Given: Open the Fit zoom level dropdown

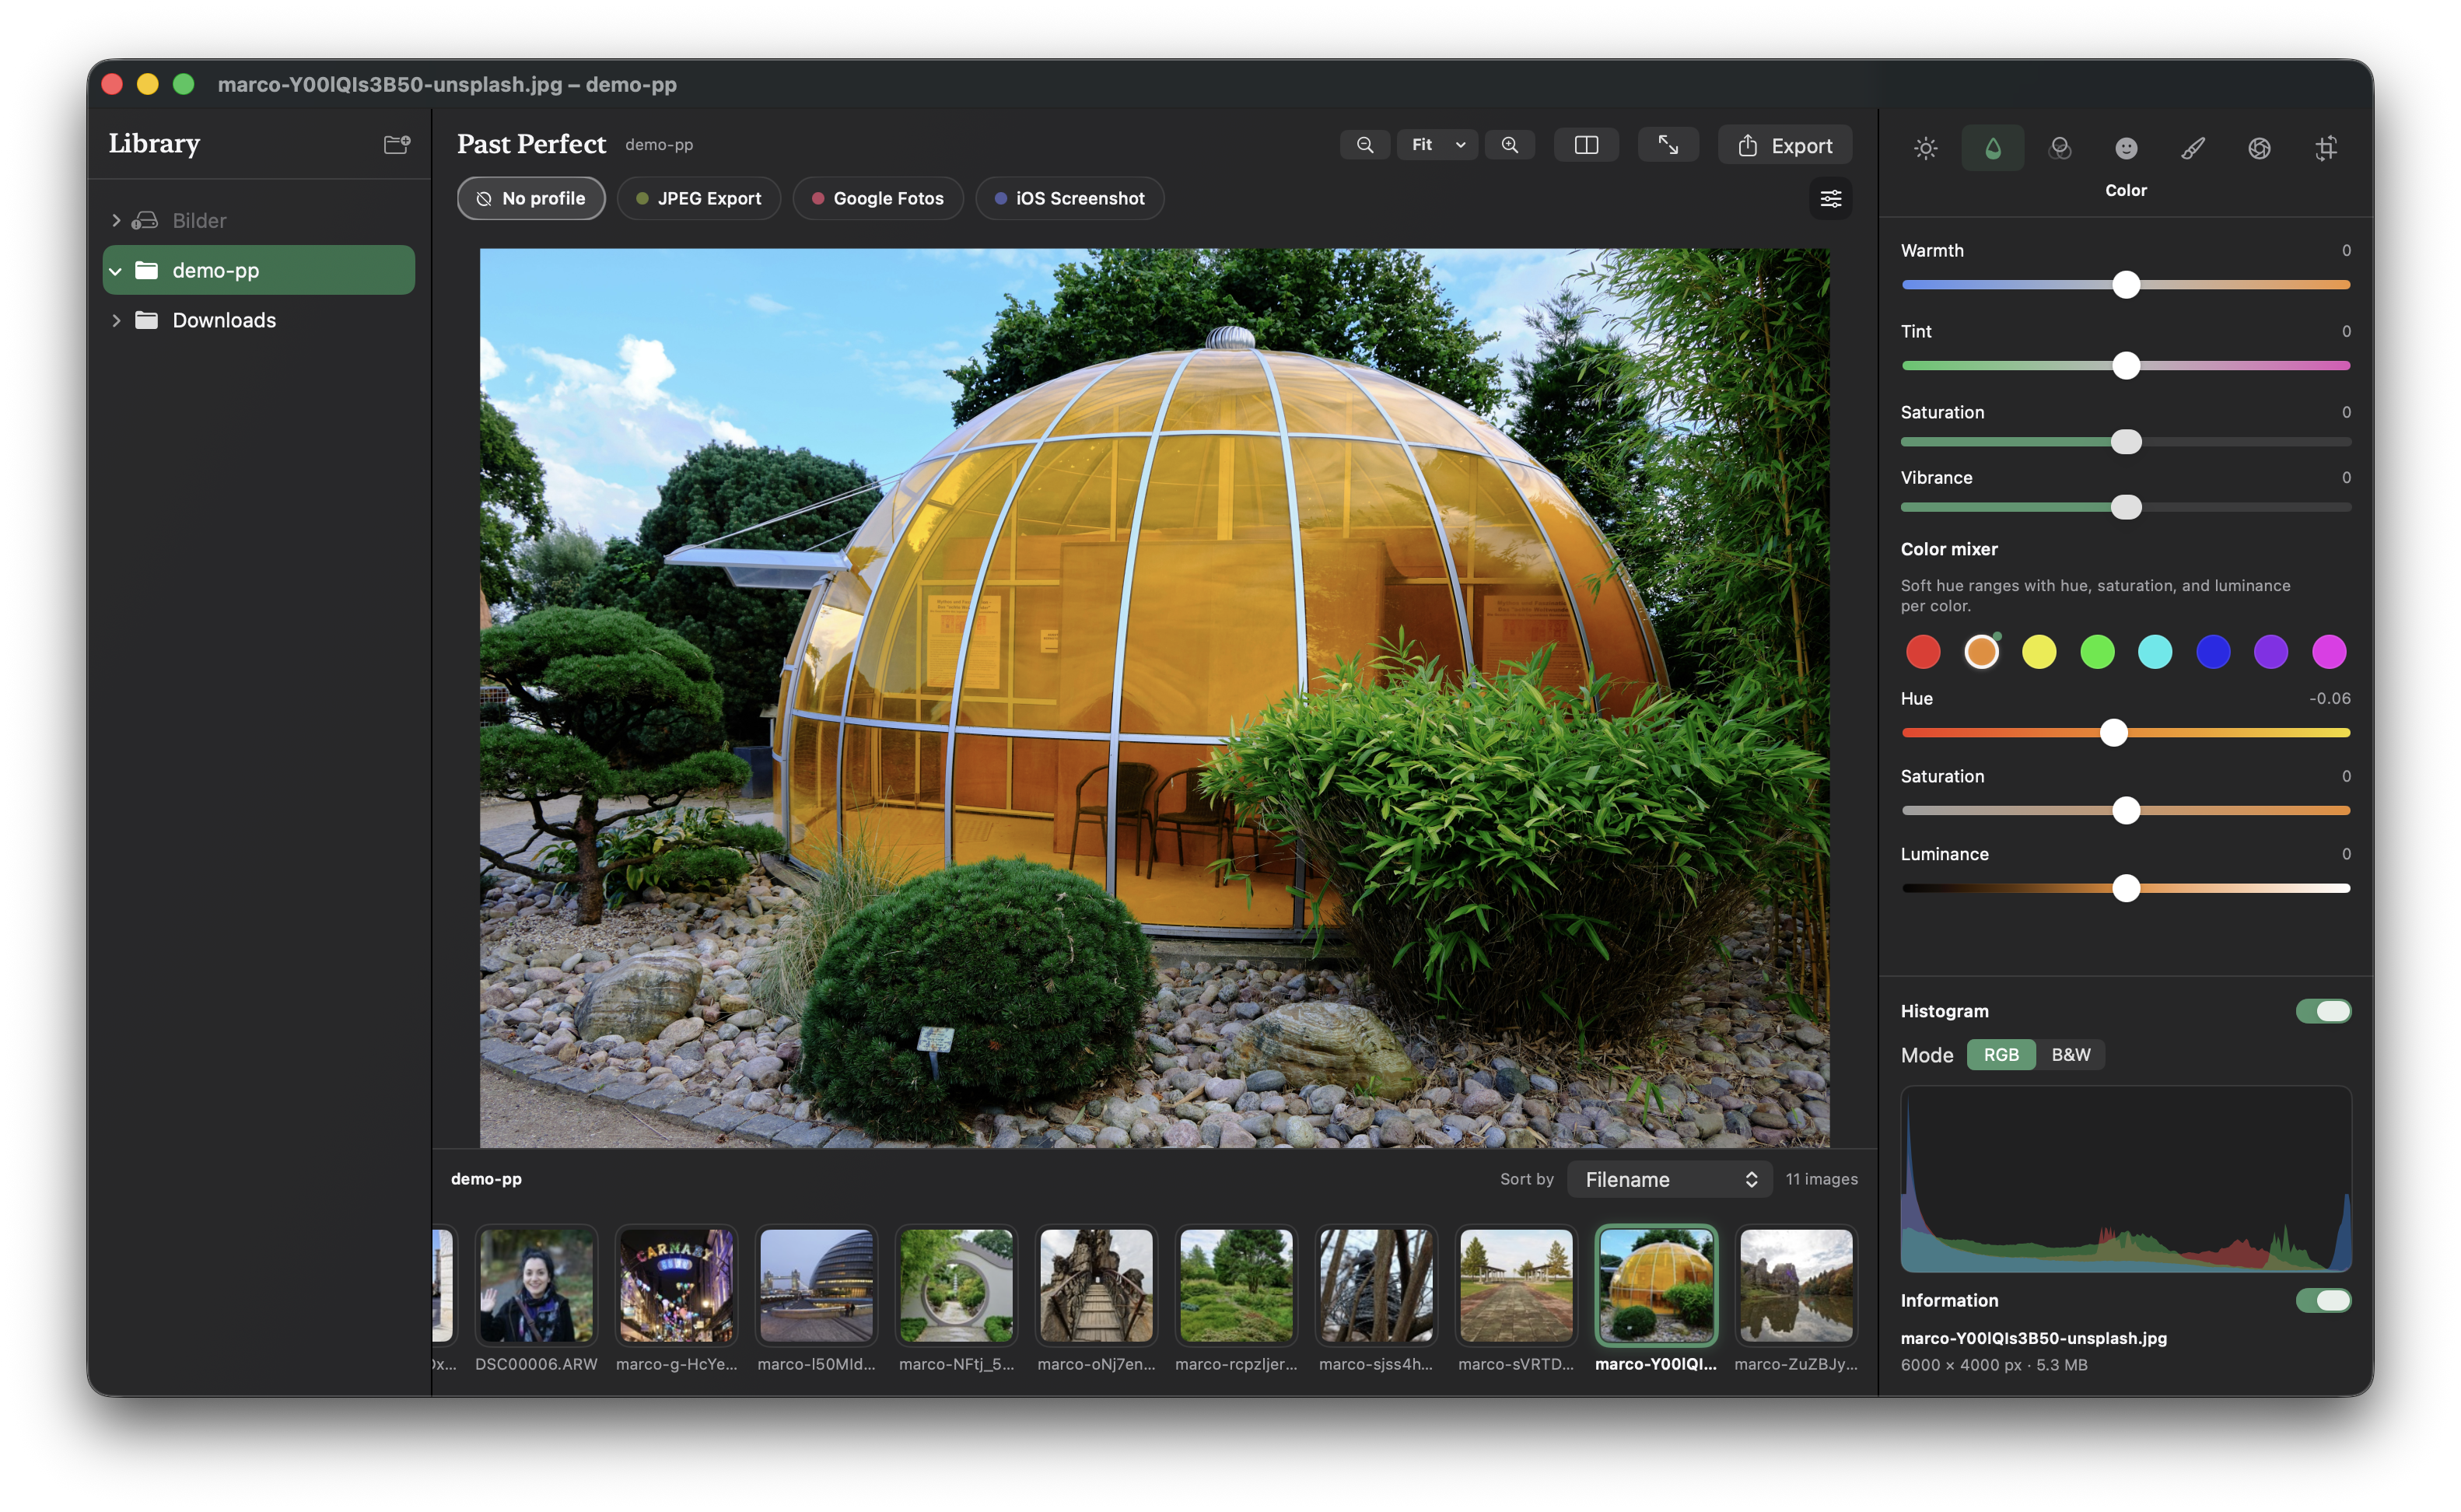Looking at the screenshot, I should [x=1438, y=145].
